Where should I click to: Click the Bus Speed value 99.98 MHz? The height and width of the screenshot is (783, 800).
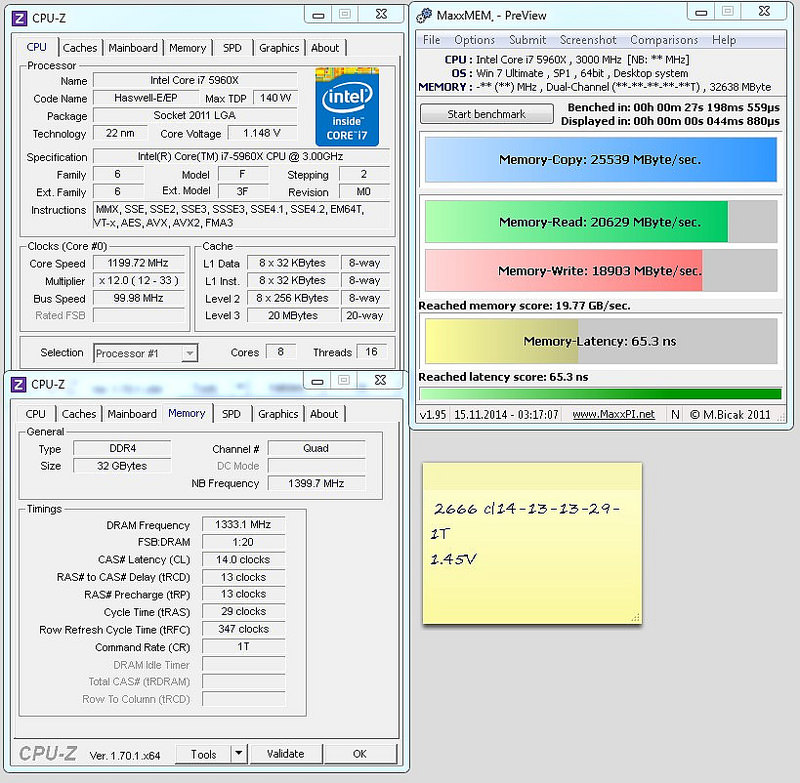[x=138, y=298]
